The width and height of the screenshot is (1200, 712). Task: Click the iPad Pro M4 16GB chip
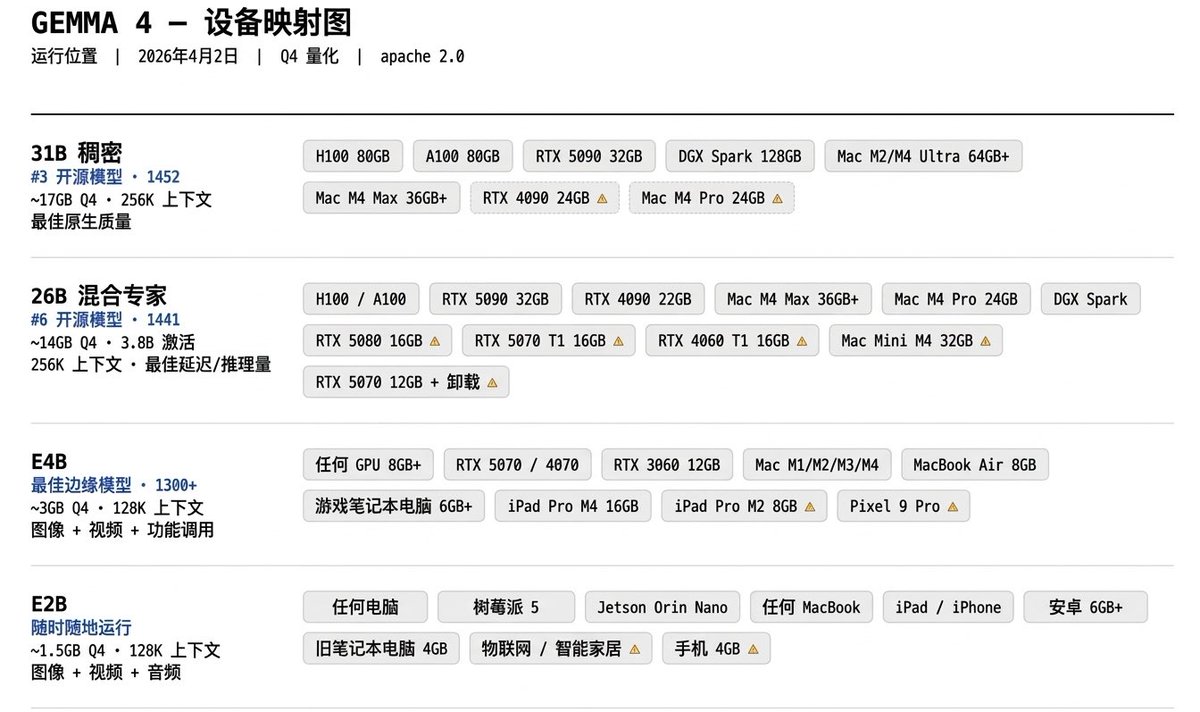[573, 506]
